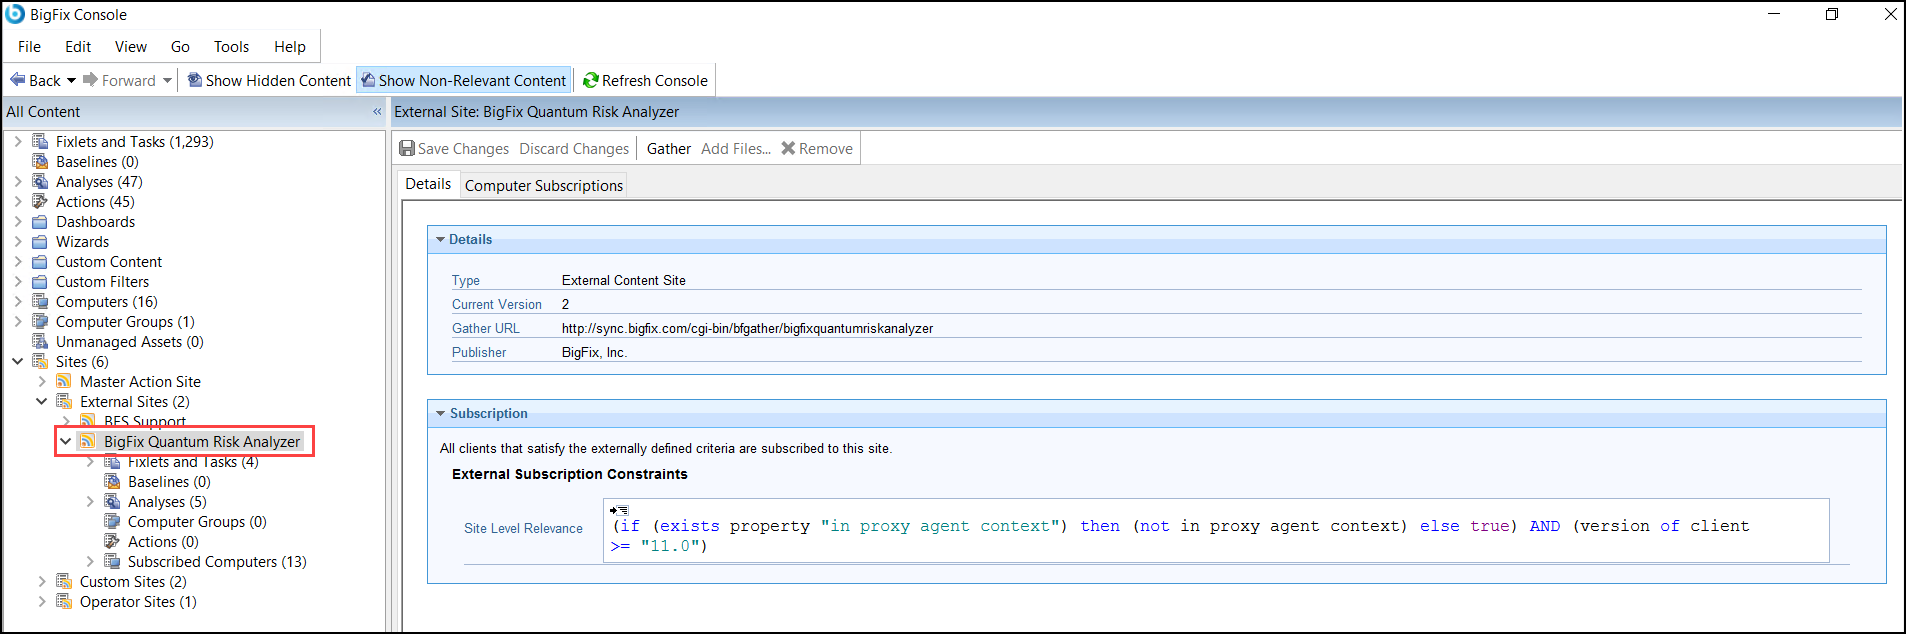The height and width of the screenshot is (634, 1906).
Task: Click the External Sites (2) icon
Action: (x=64, y=401)
